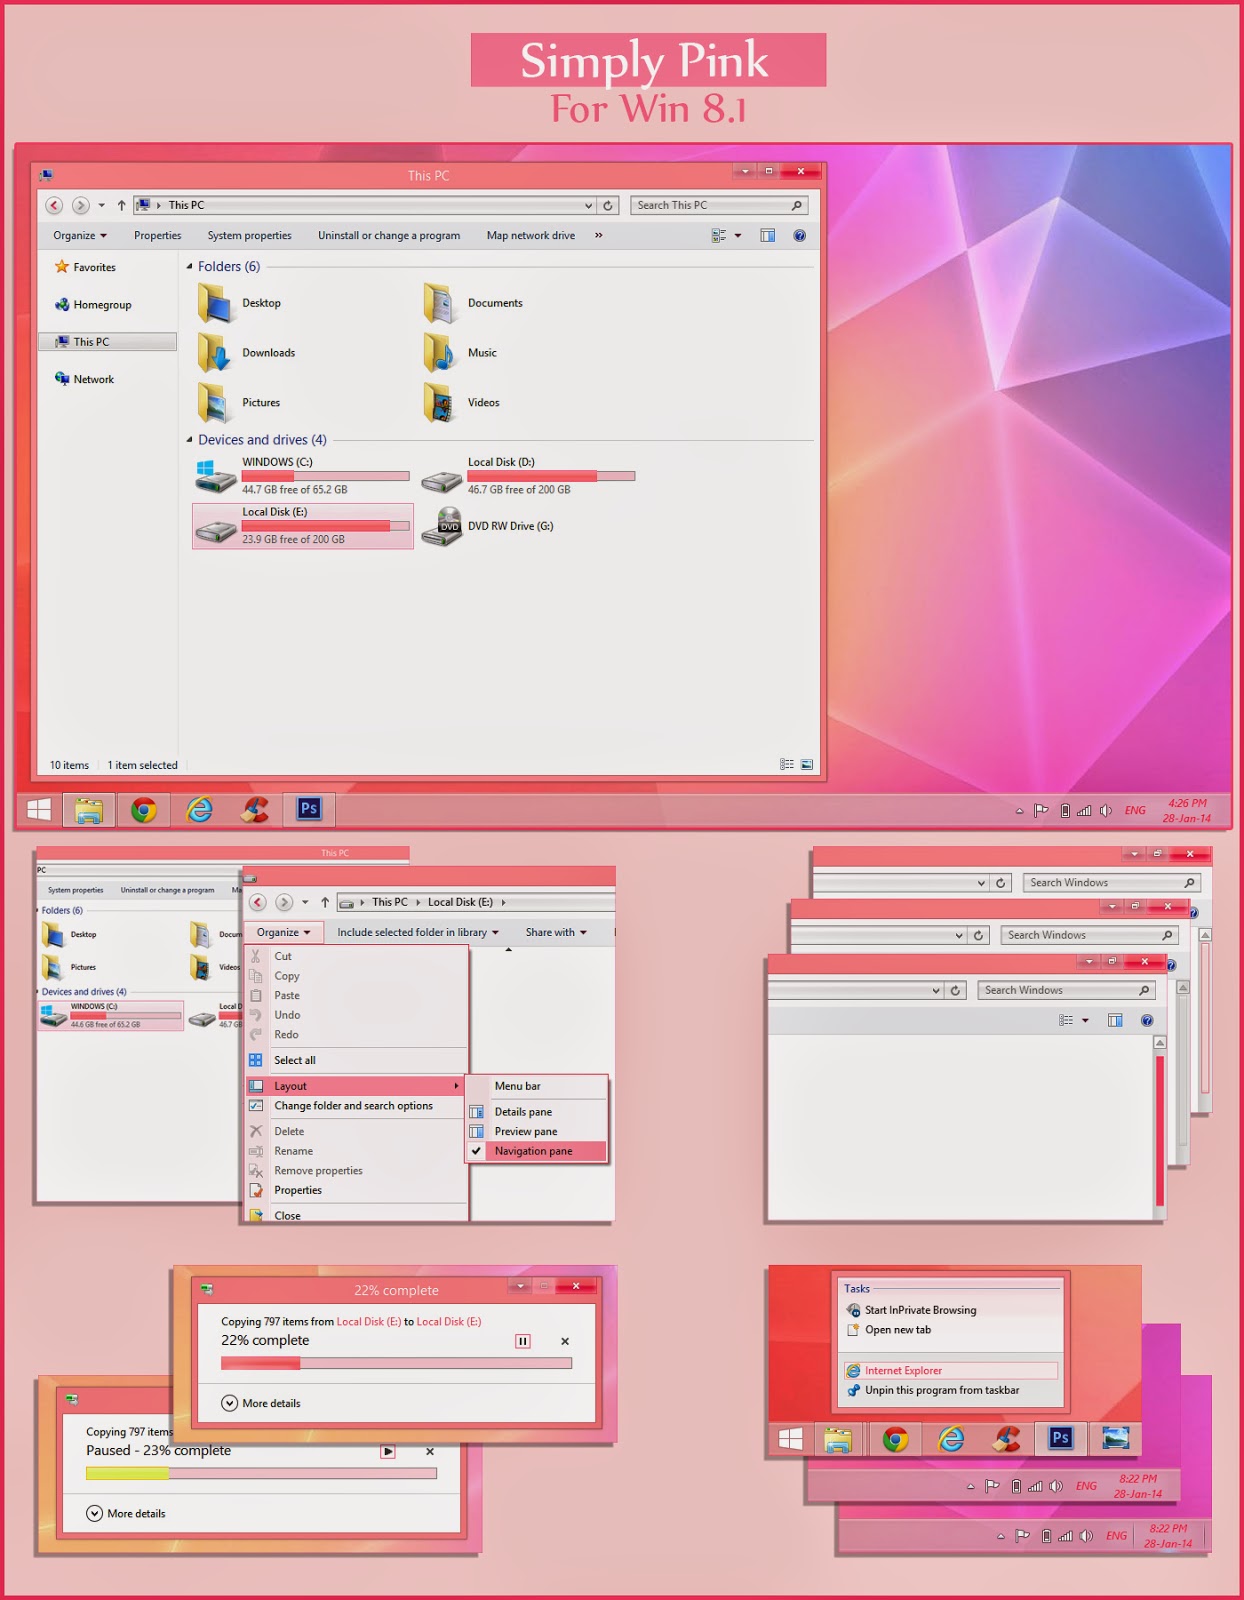Collapse Devices and drives (4) group in main window
The height and width of the screenshot is (1600, 1244).
(x=190, y=440)
